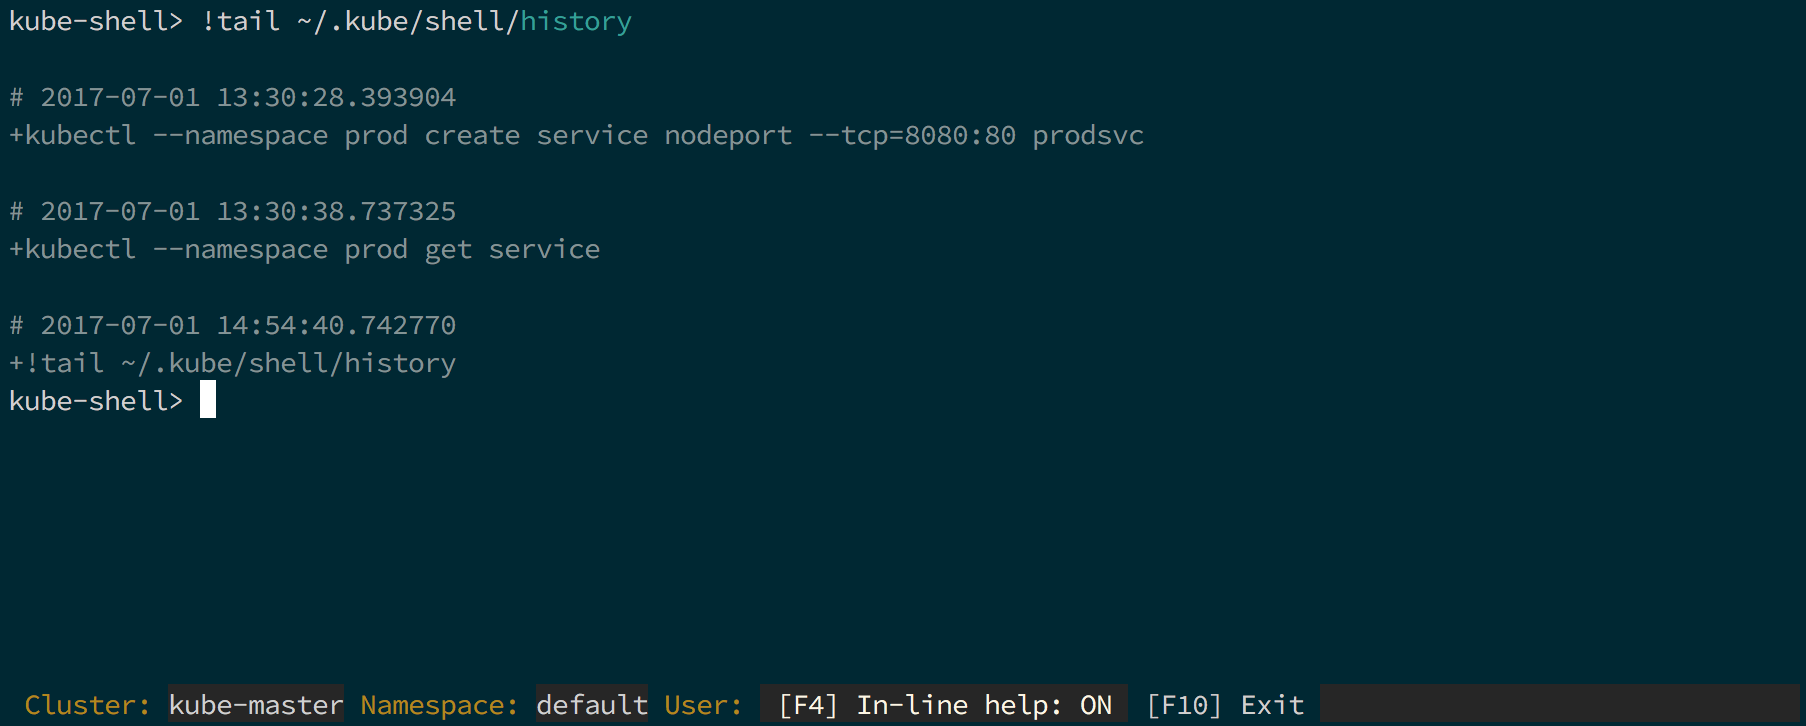
Task: Select the default namespace value
Action: 592,705
